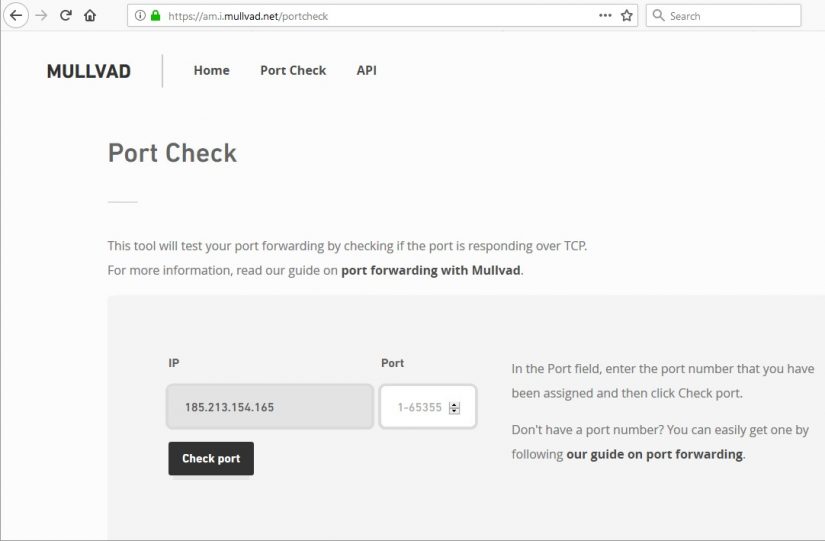825x541 pixels.
Task: Select the address bar URL text
Action: (248, 16)
